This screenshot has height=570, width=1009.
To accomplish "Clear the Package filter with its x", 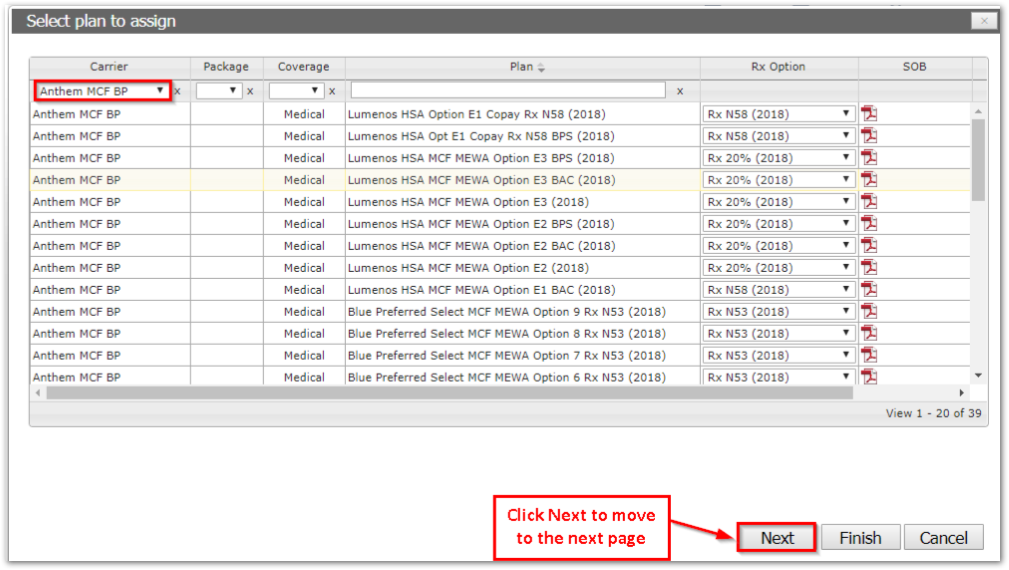I will pyautogui.click(x=250, y=91).
